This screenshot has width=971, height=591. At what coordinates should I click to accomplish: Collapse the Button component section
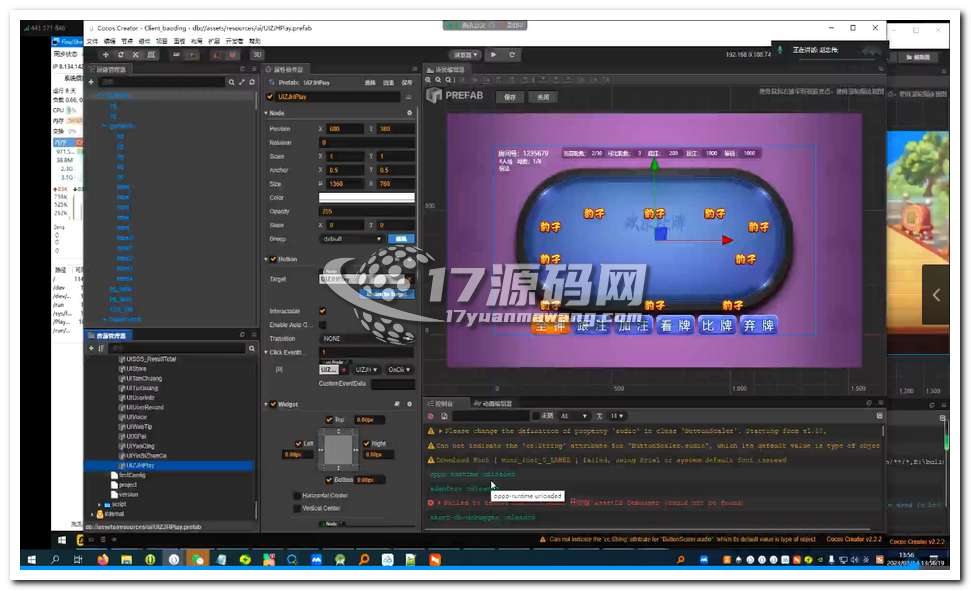point(266,259)
